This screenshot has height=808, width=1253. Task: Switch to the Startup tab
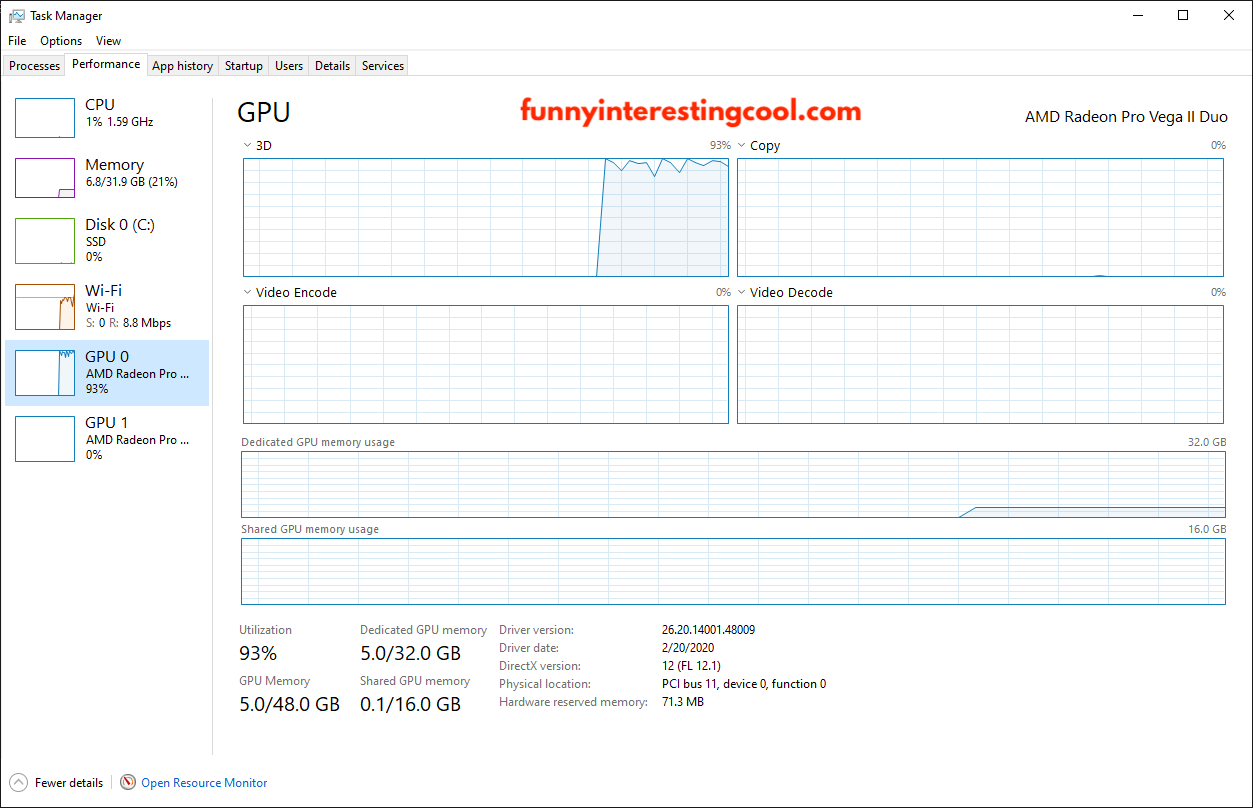click(x=243, y=66)
